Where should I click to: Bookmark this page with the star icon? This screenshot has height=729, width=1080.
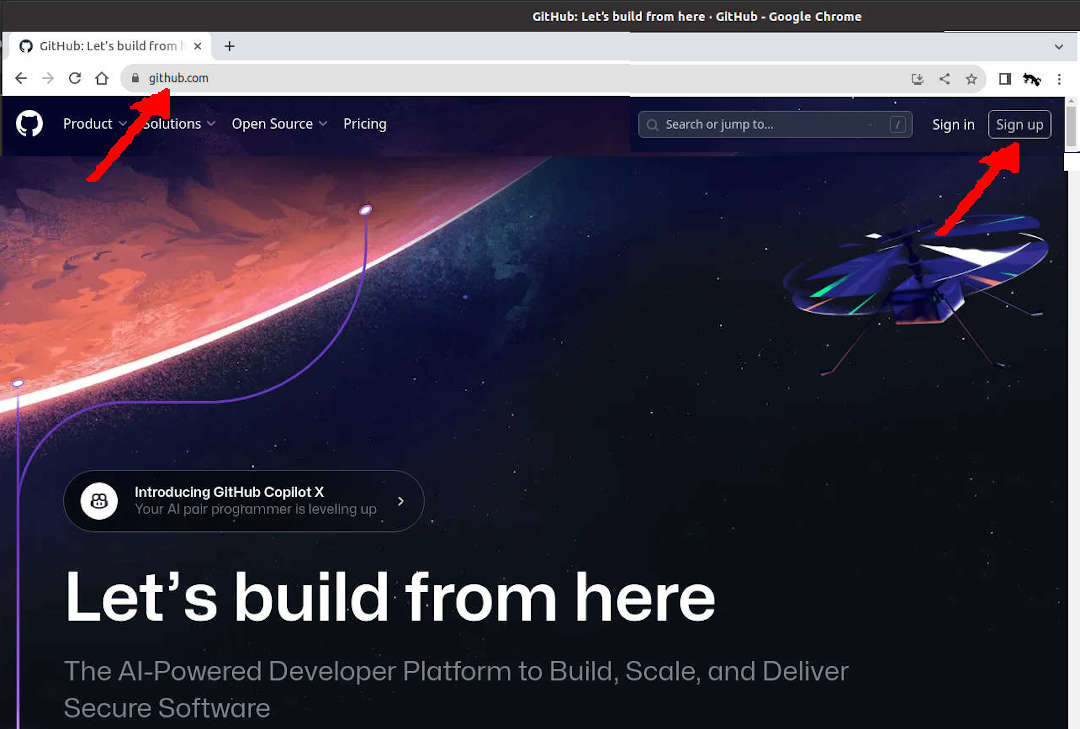971,79
